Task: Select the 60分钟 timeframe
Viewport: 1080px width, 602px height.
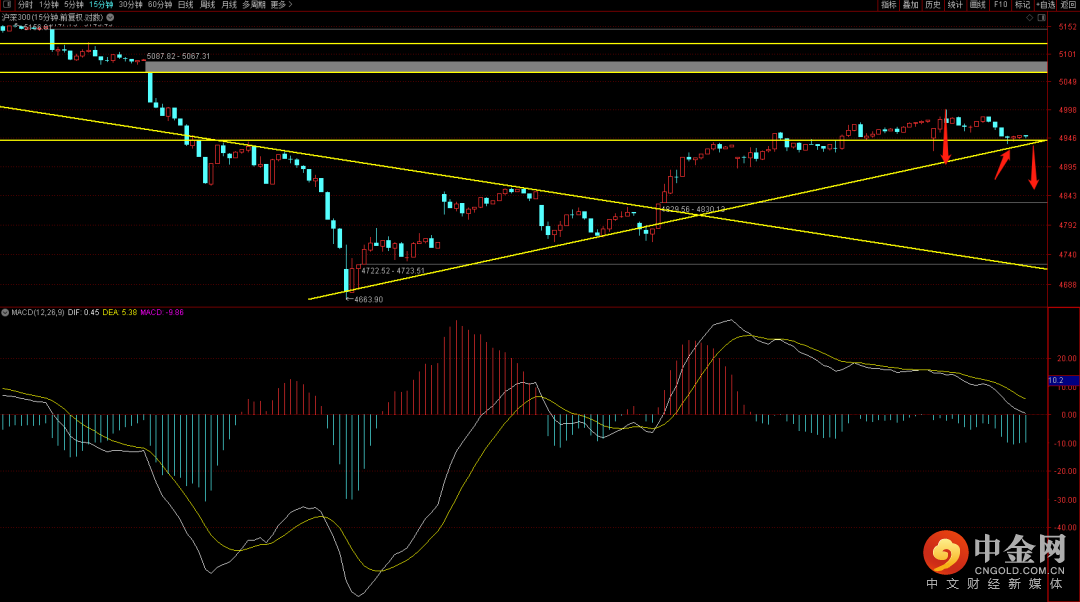Action: [x=159, y=5]
